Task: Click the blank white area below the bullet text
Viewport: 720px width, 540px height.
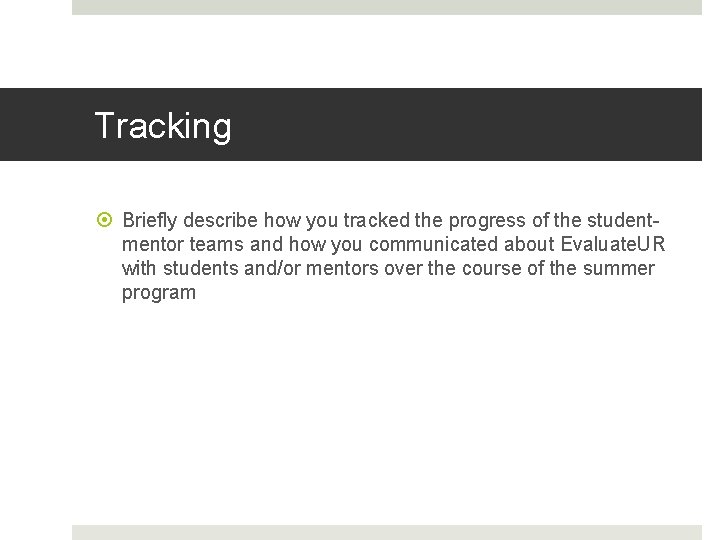Action: point(387,410)
